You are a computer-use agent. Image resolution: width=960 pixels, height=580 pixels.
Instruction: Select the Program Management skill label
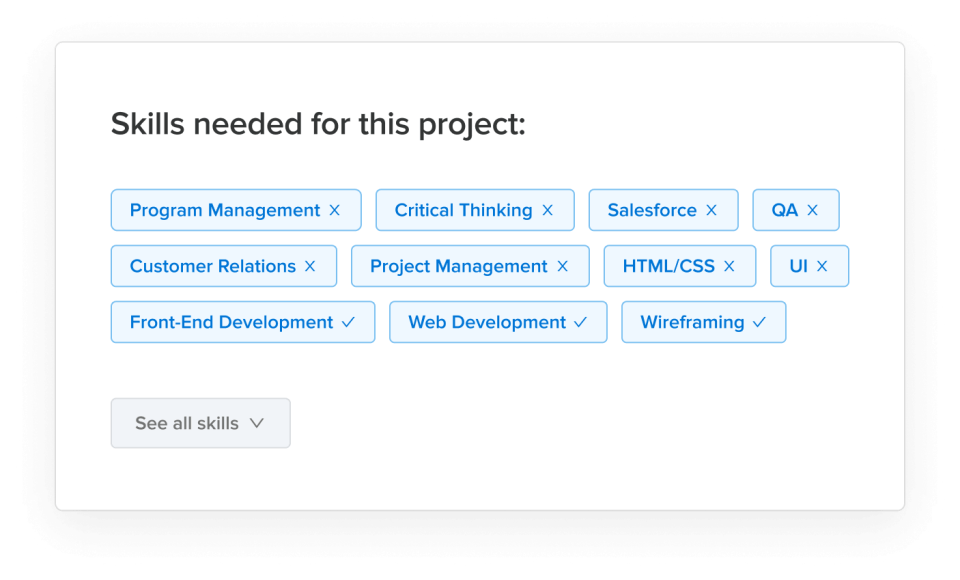pyautogui.click(x=225, y=210)
